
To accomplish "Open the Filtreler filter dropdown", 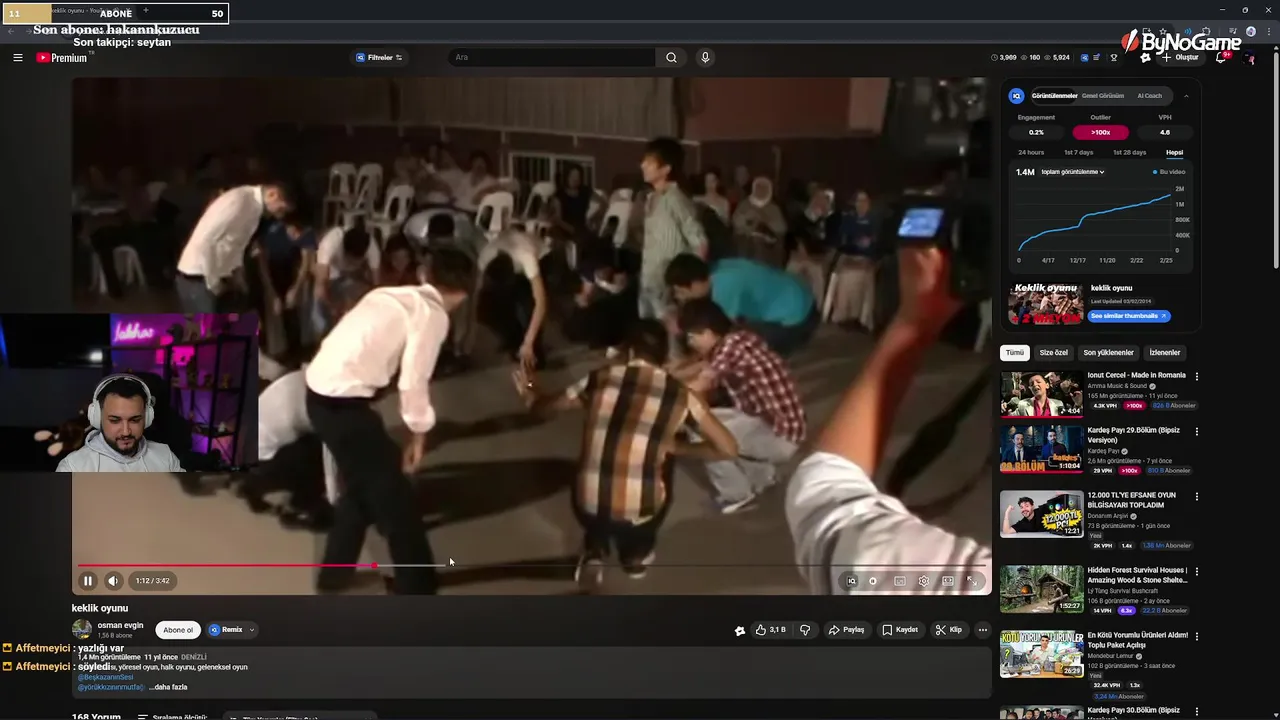I will pos(379,57).
